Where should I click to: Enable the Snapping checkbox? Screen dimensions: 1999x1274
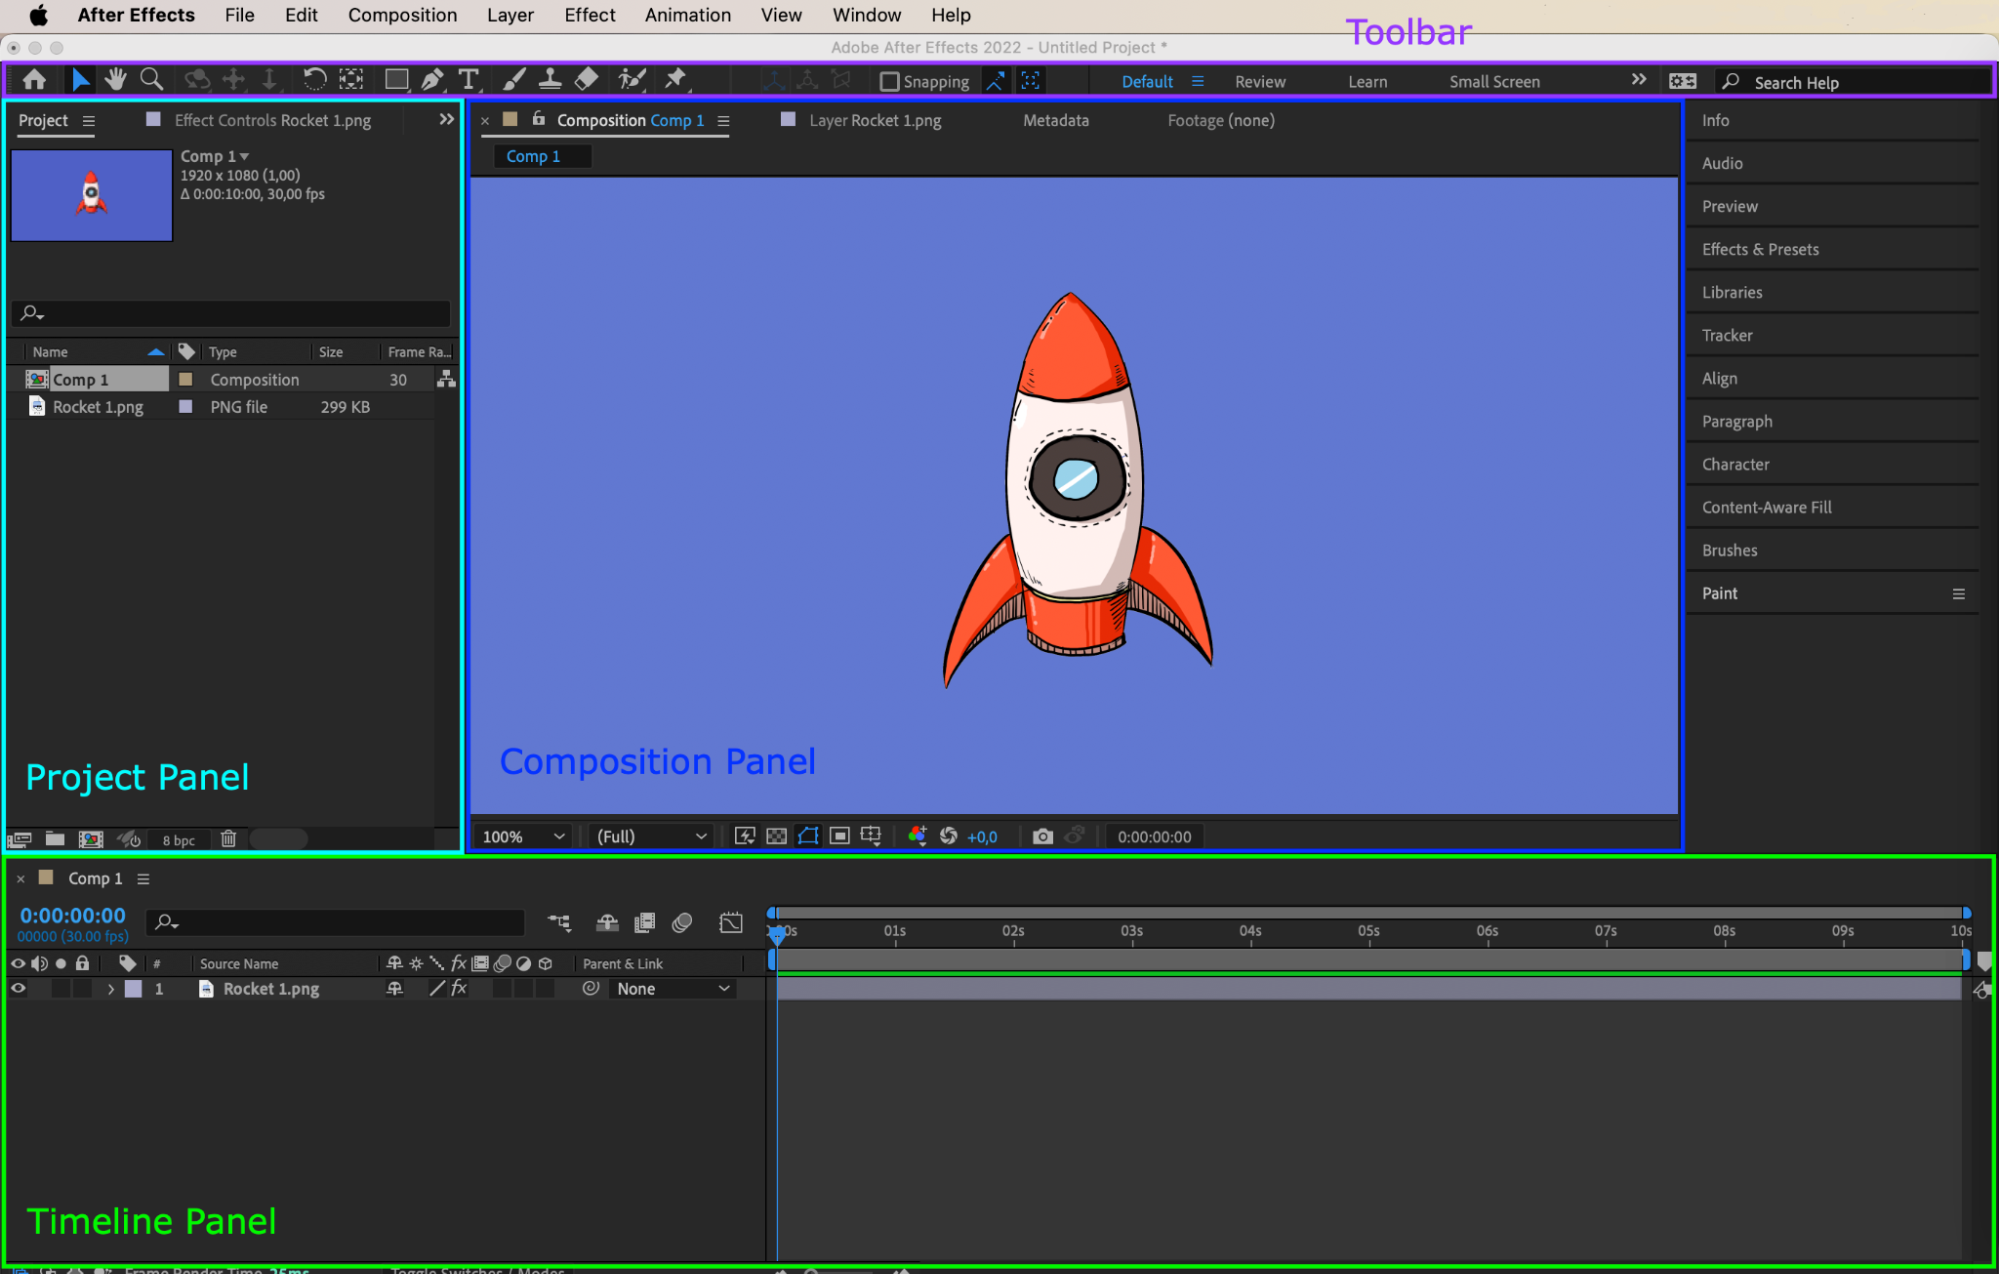pyautogui.click(x=889, y=82)
